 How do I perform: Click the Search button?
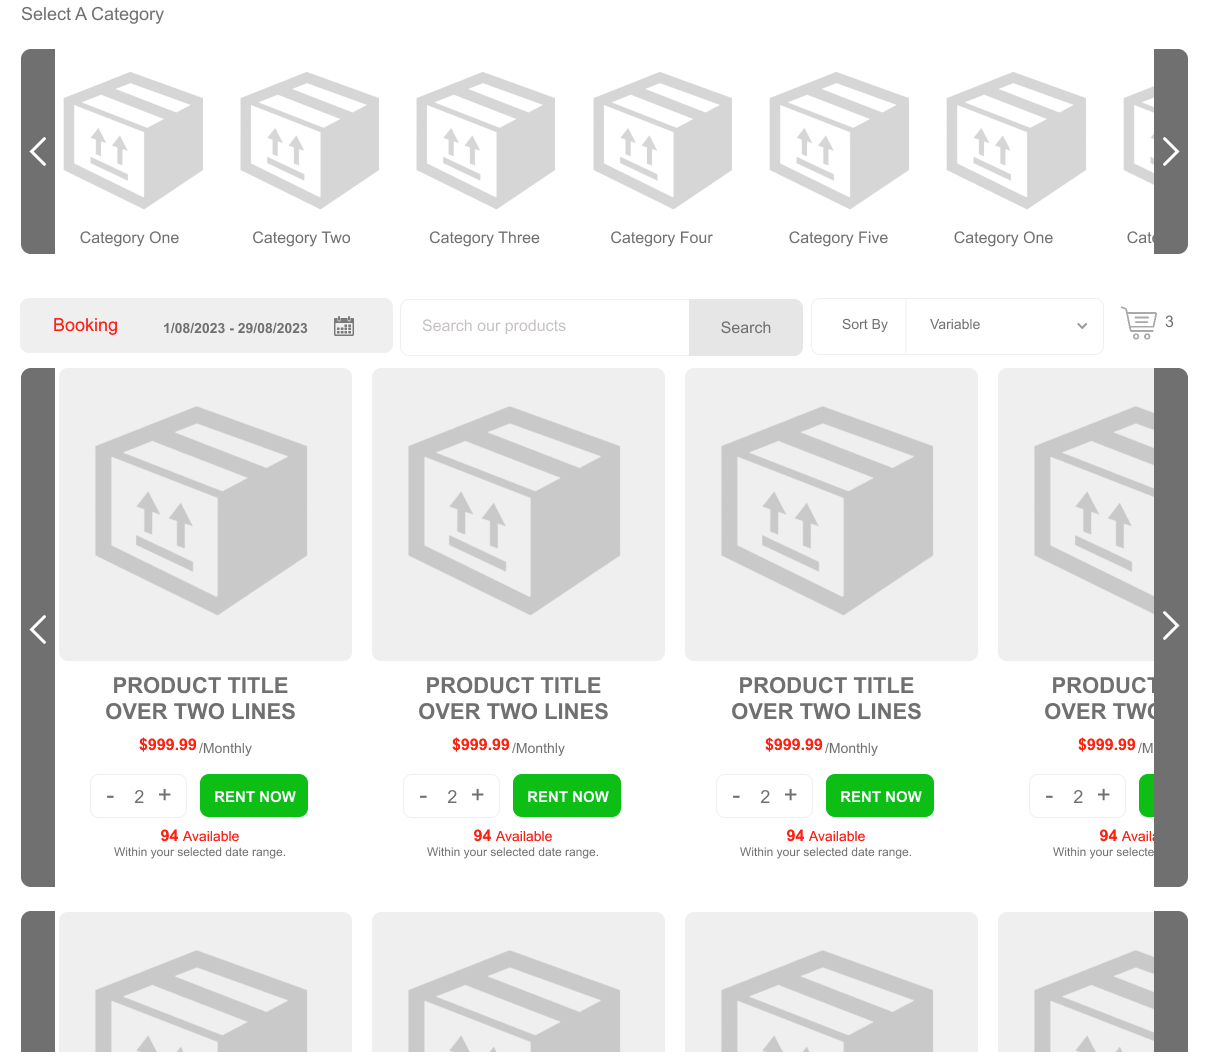745,327
